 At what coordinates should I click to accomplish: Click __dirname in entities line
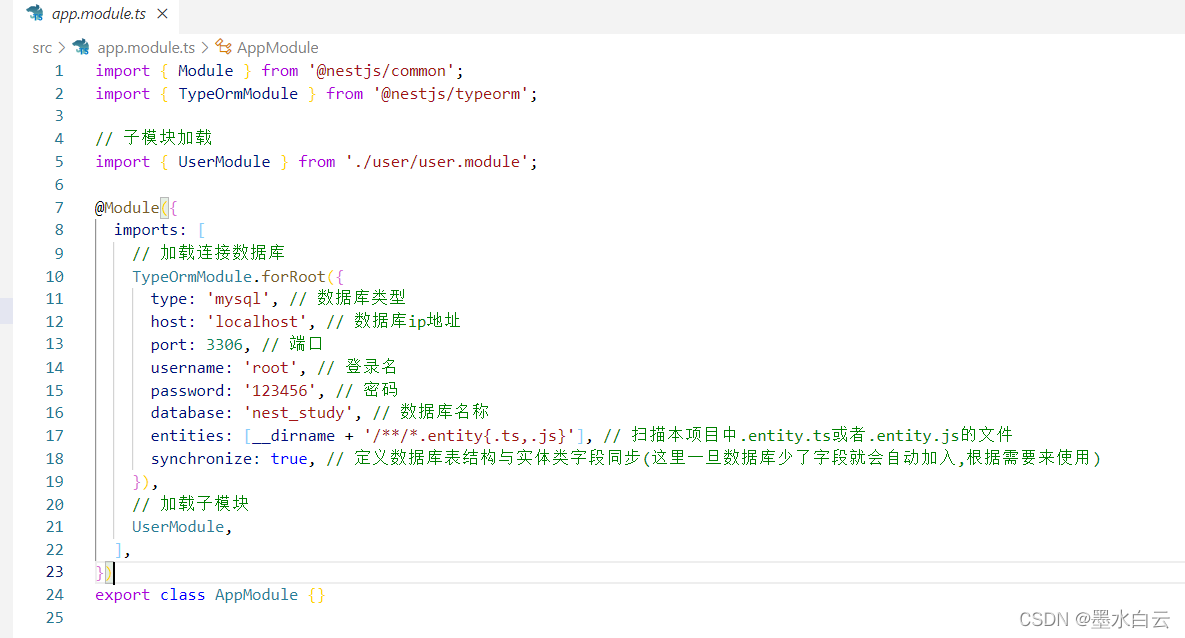(293, 436)
